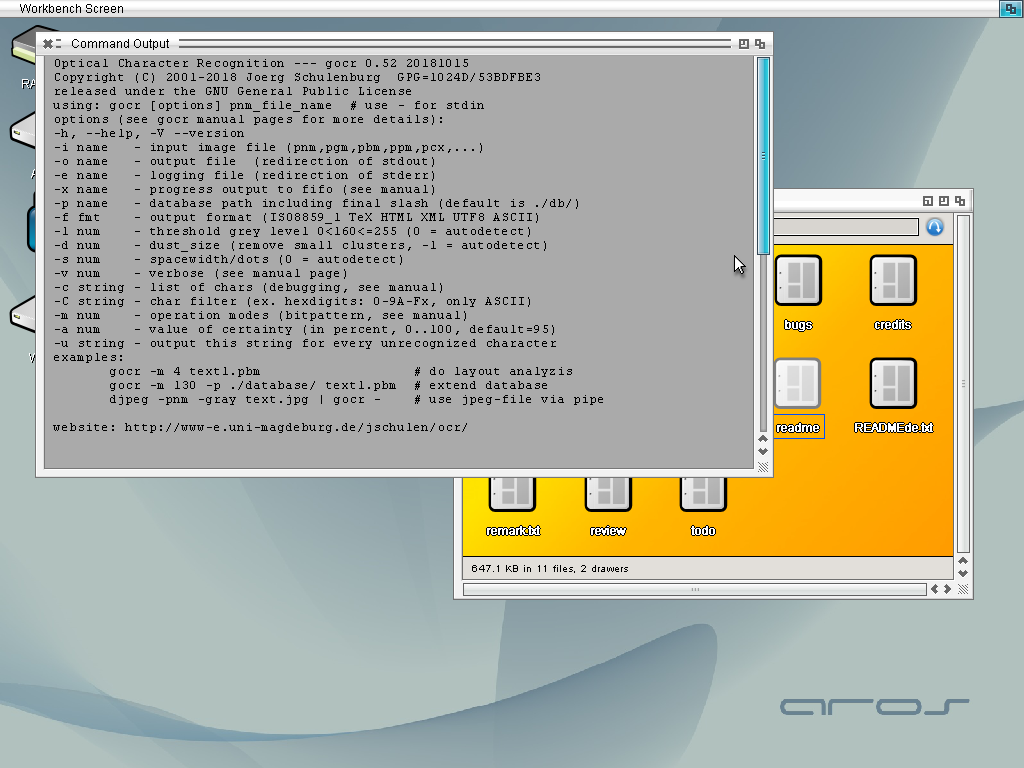
Task: Click the drawer window horizontal scrollbar
Action: click(x=695, y=590)
